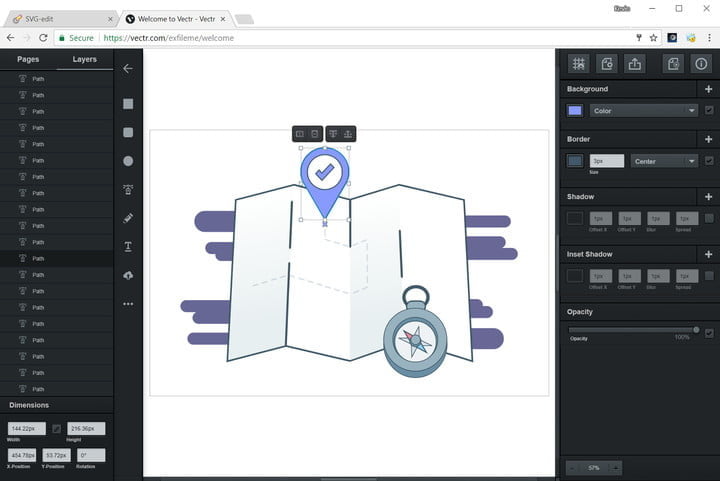
Task: Select the Rounded Rectangle tool
Action: [128, 132]
